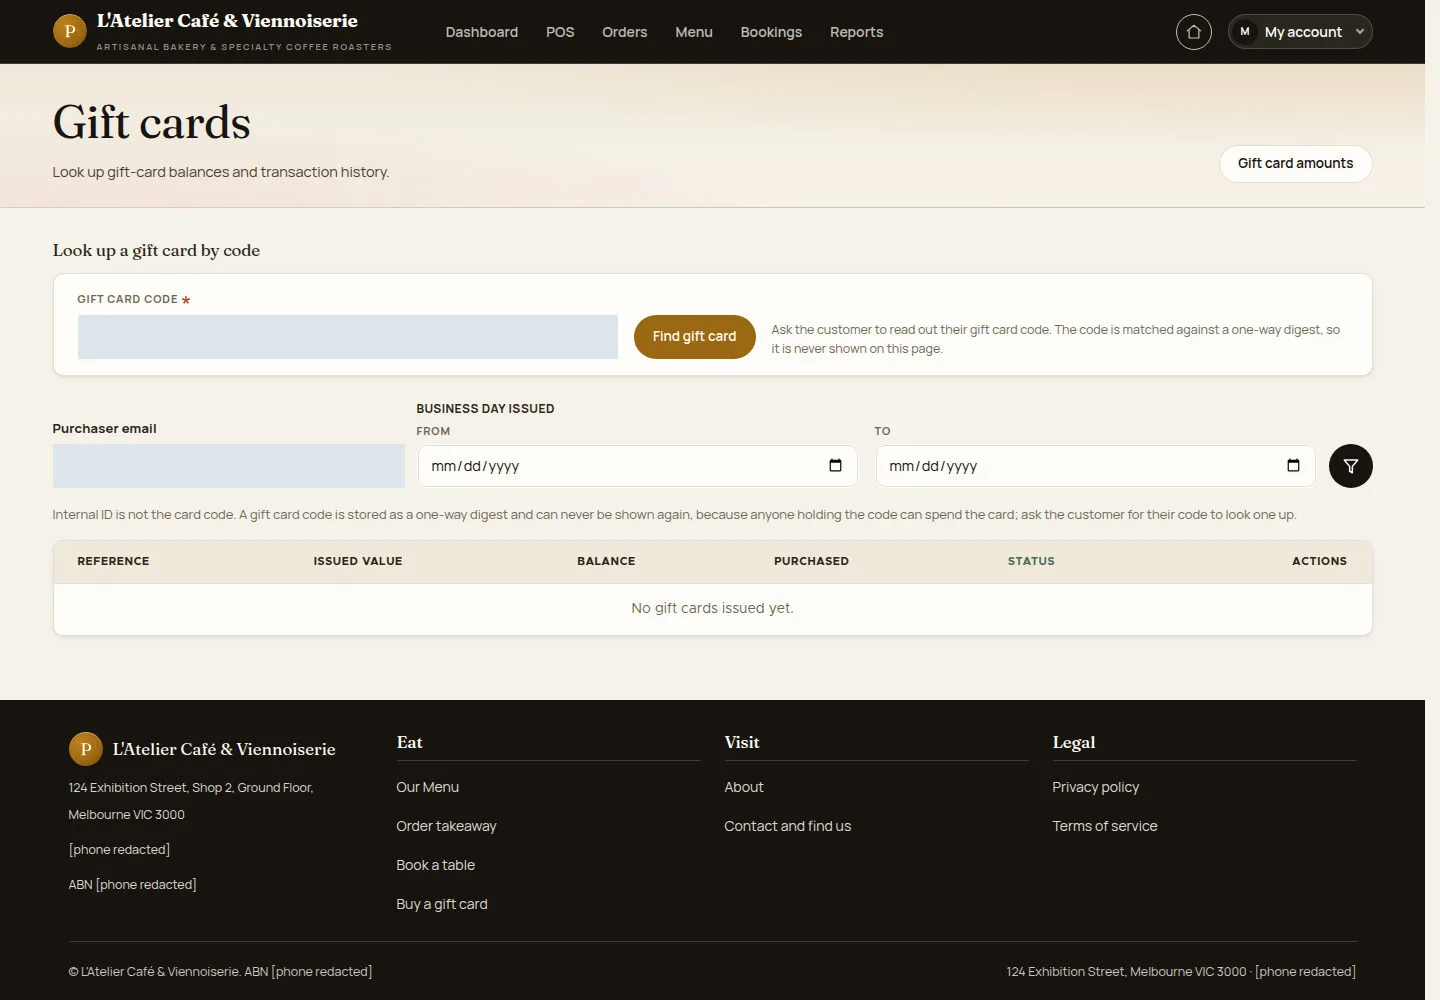Open the Privacy policy footer link
This screenshot has height=1000, width=1440.
tap(1095, 787)
